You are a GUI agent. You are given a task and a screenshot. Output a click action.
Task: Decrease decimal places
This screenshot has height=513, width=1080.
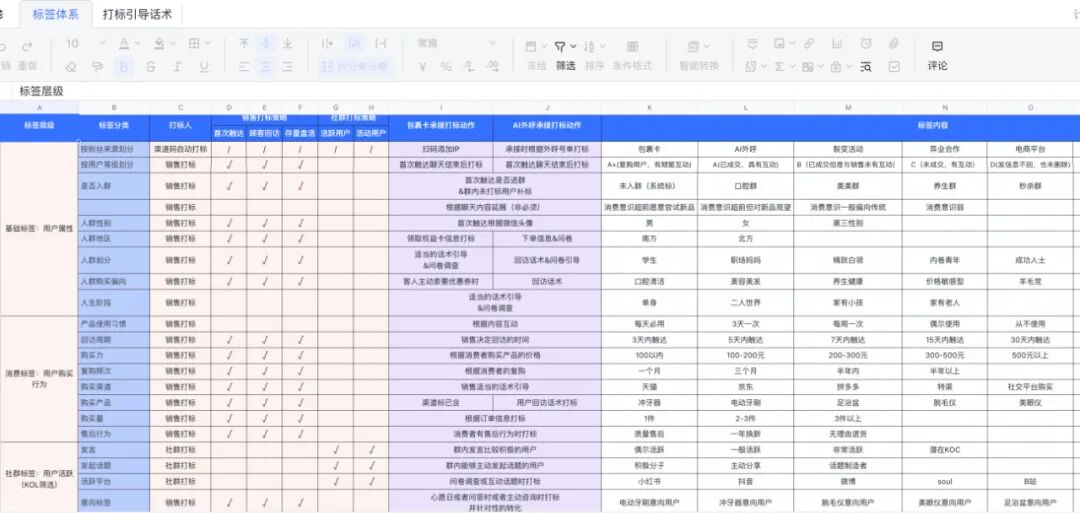(x=469, y=67)
